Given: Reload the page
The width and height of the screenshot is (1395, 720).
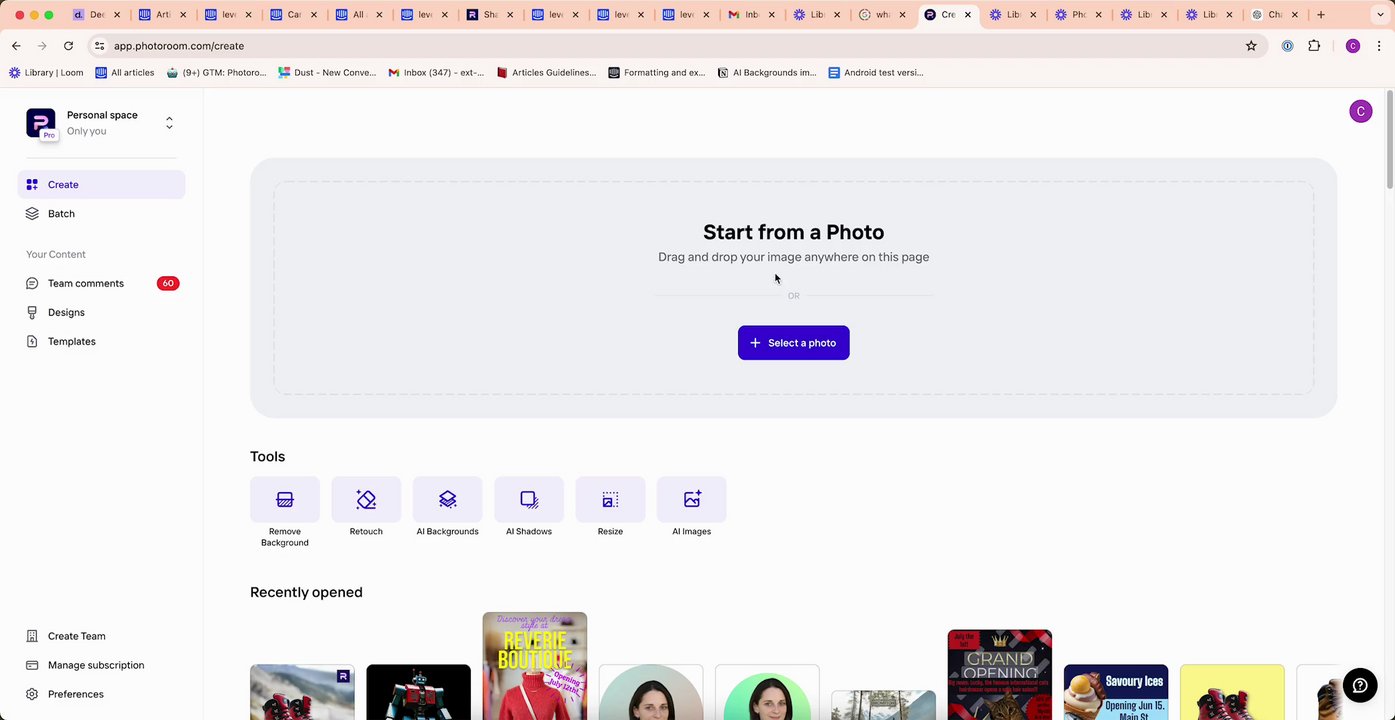Looking at the screenshot, I should [x=68, y=46].
